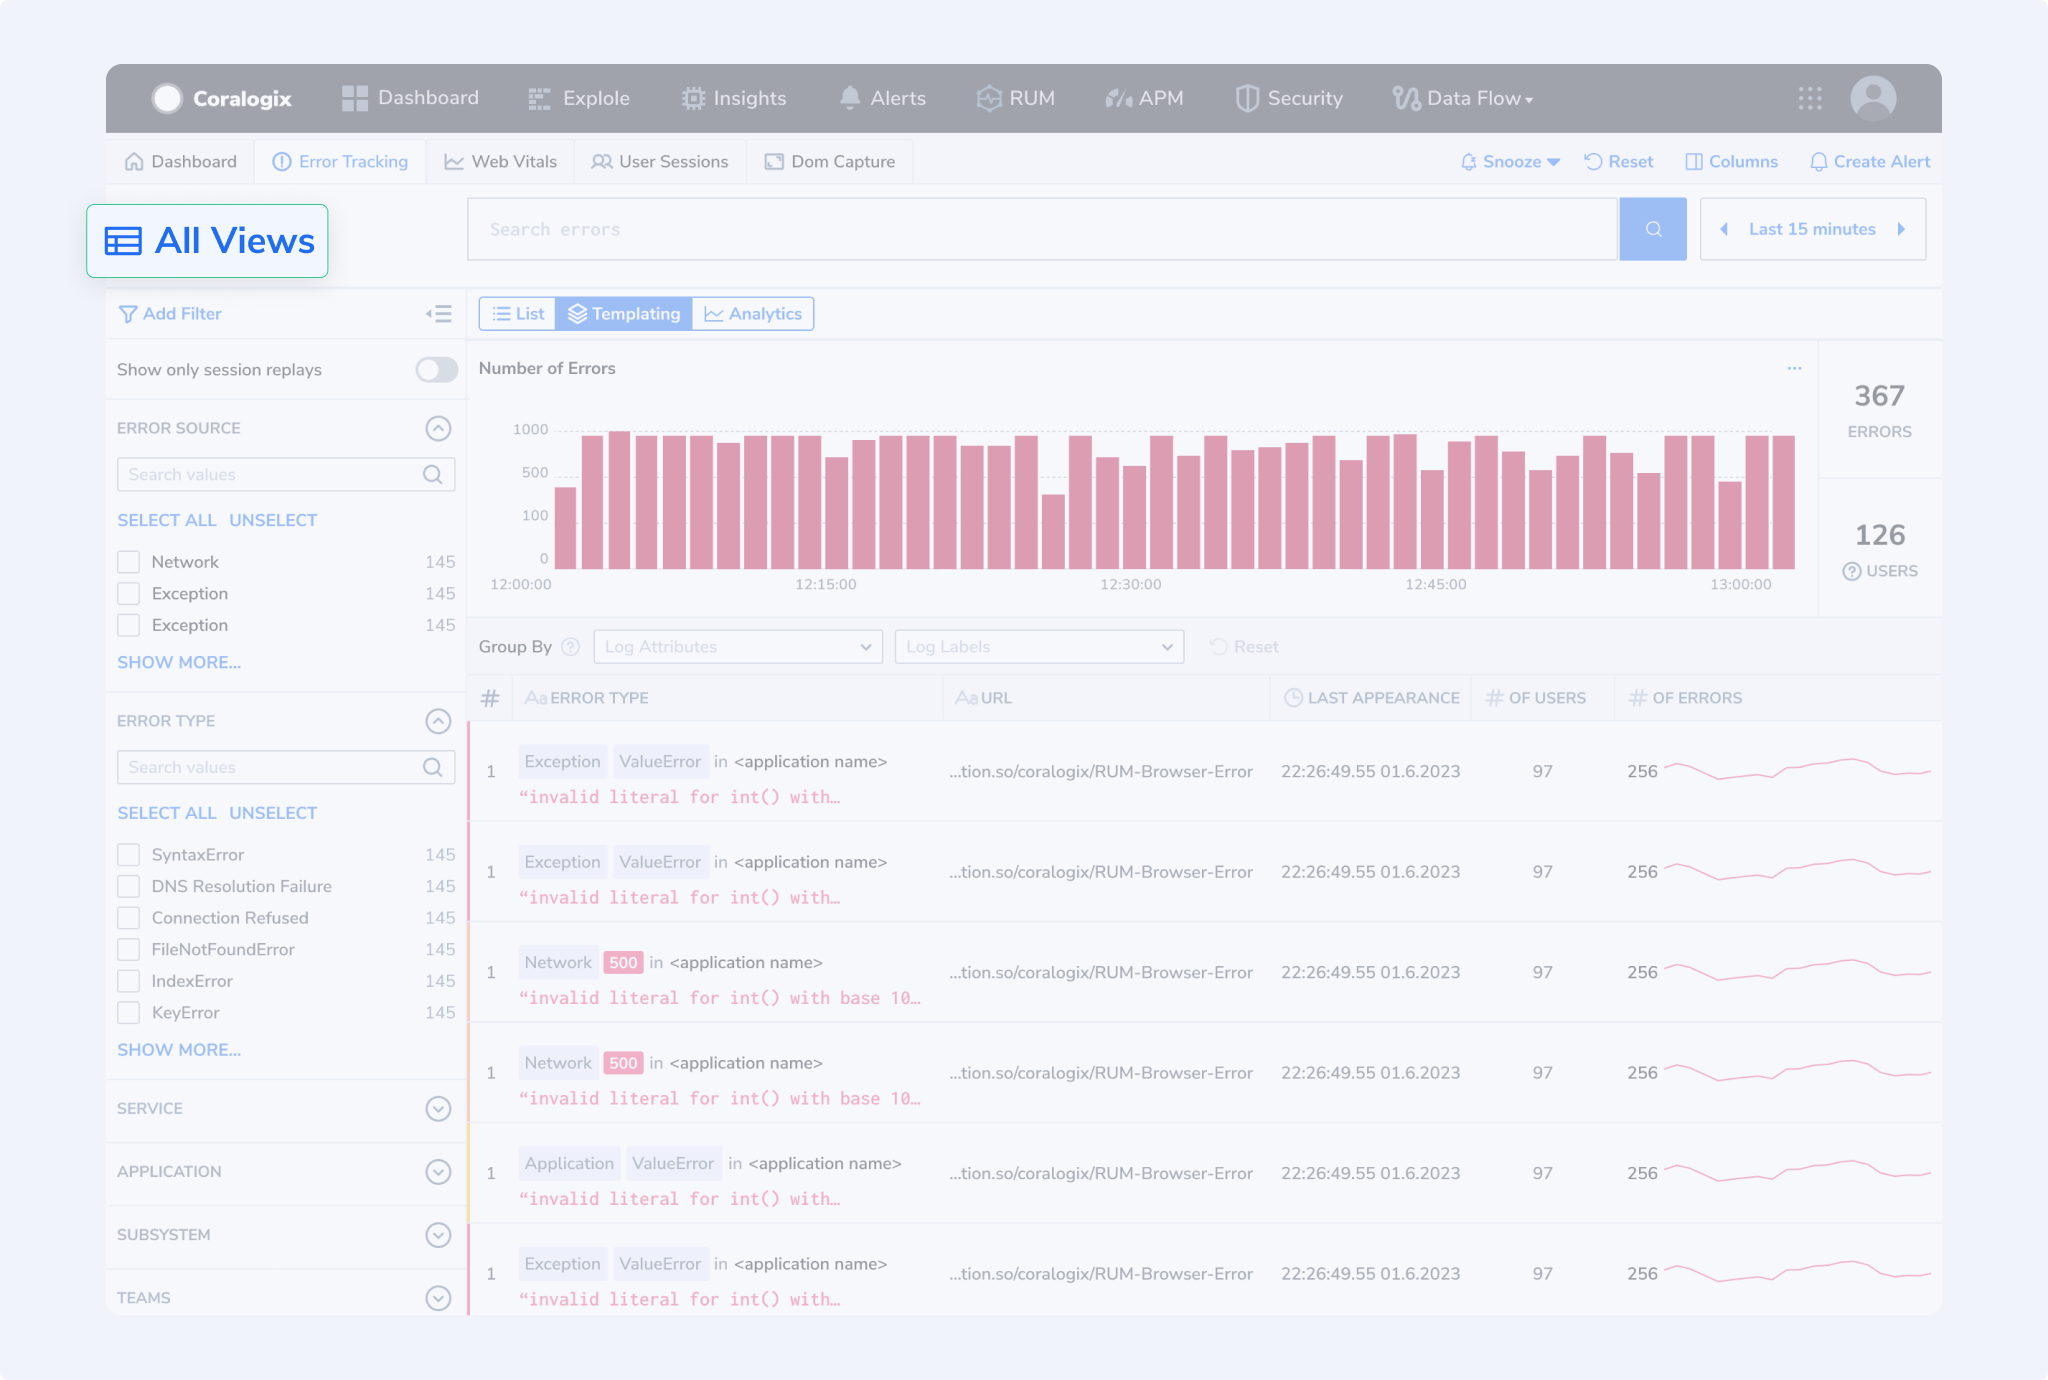Open All Views button

pos(207,241)
